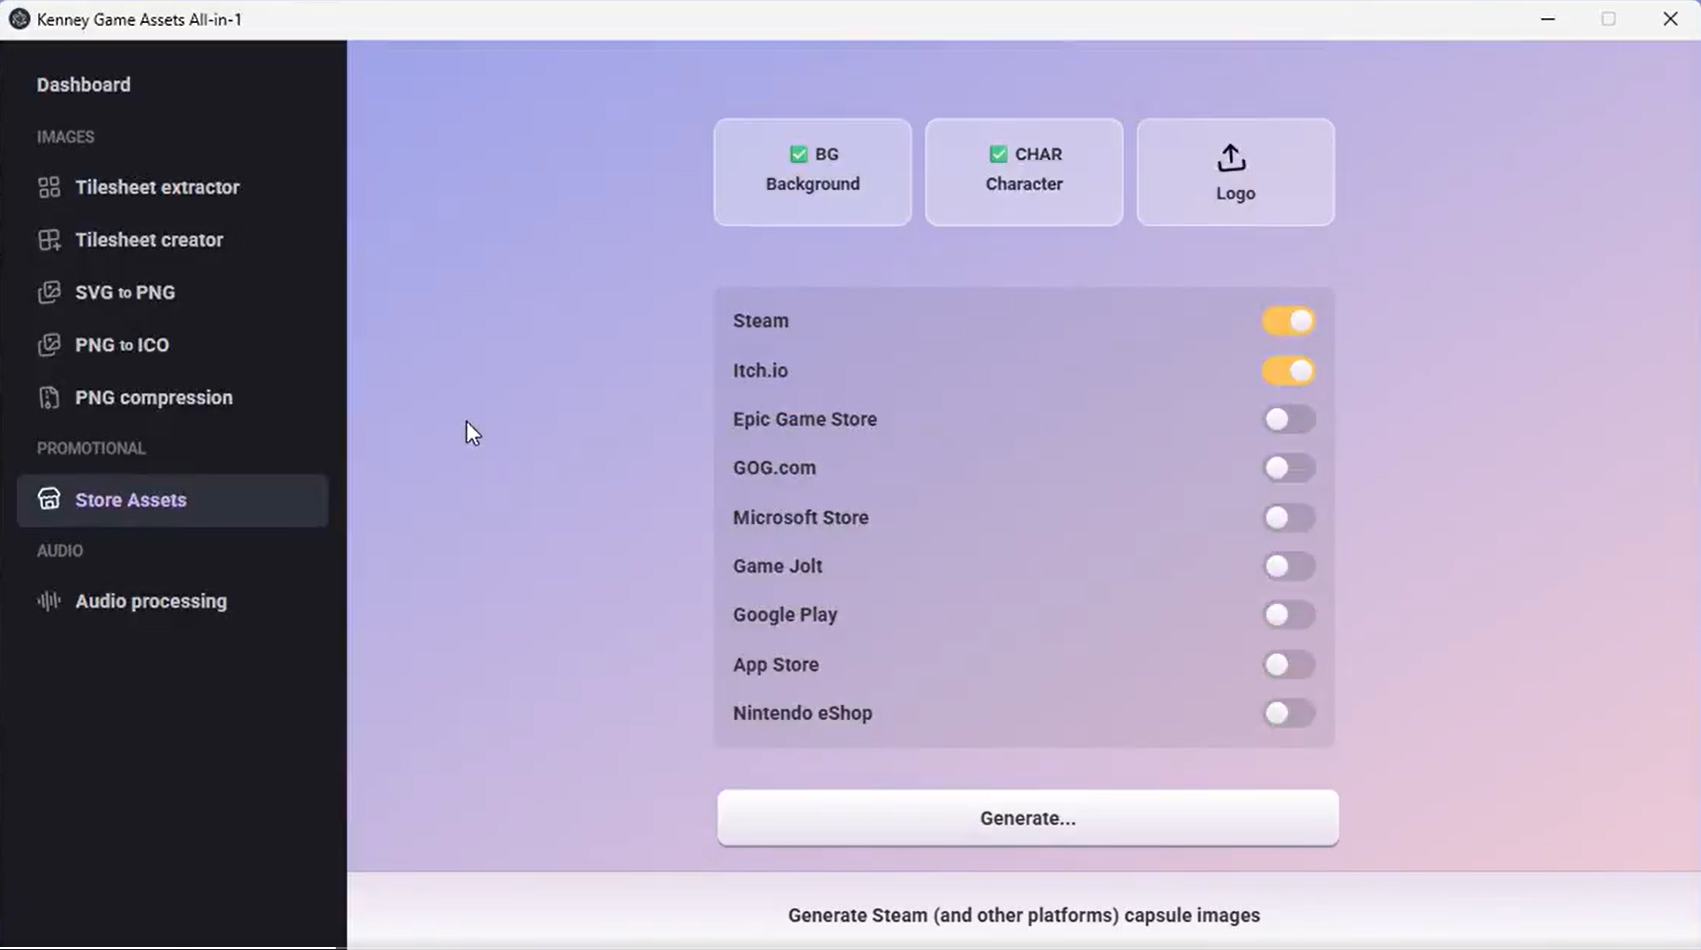Click the Store Assets shop icon

49,499
